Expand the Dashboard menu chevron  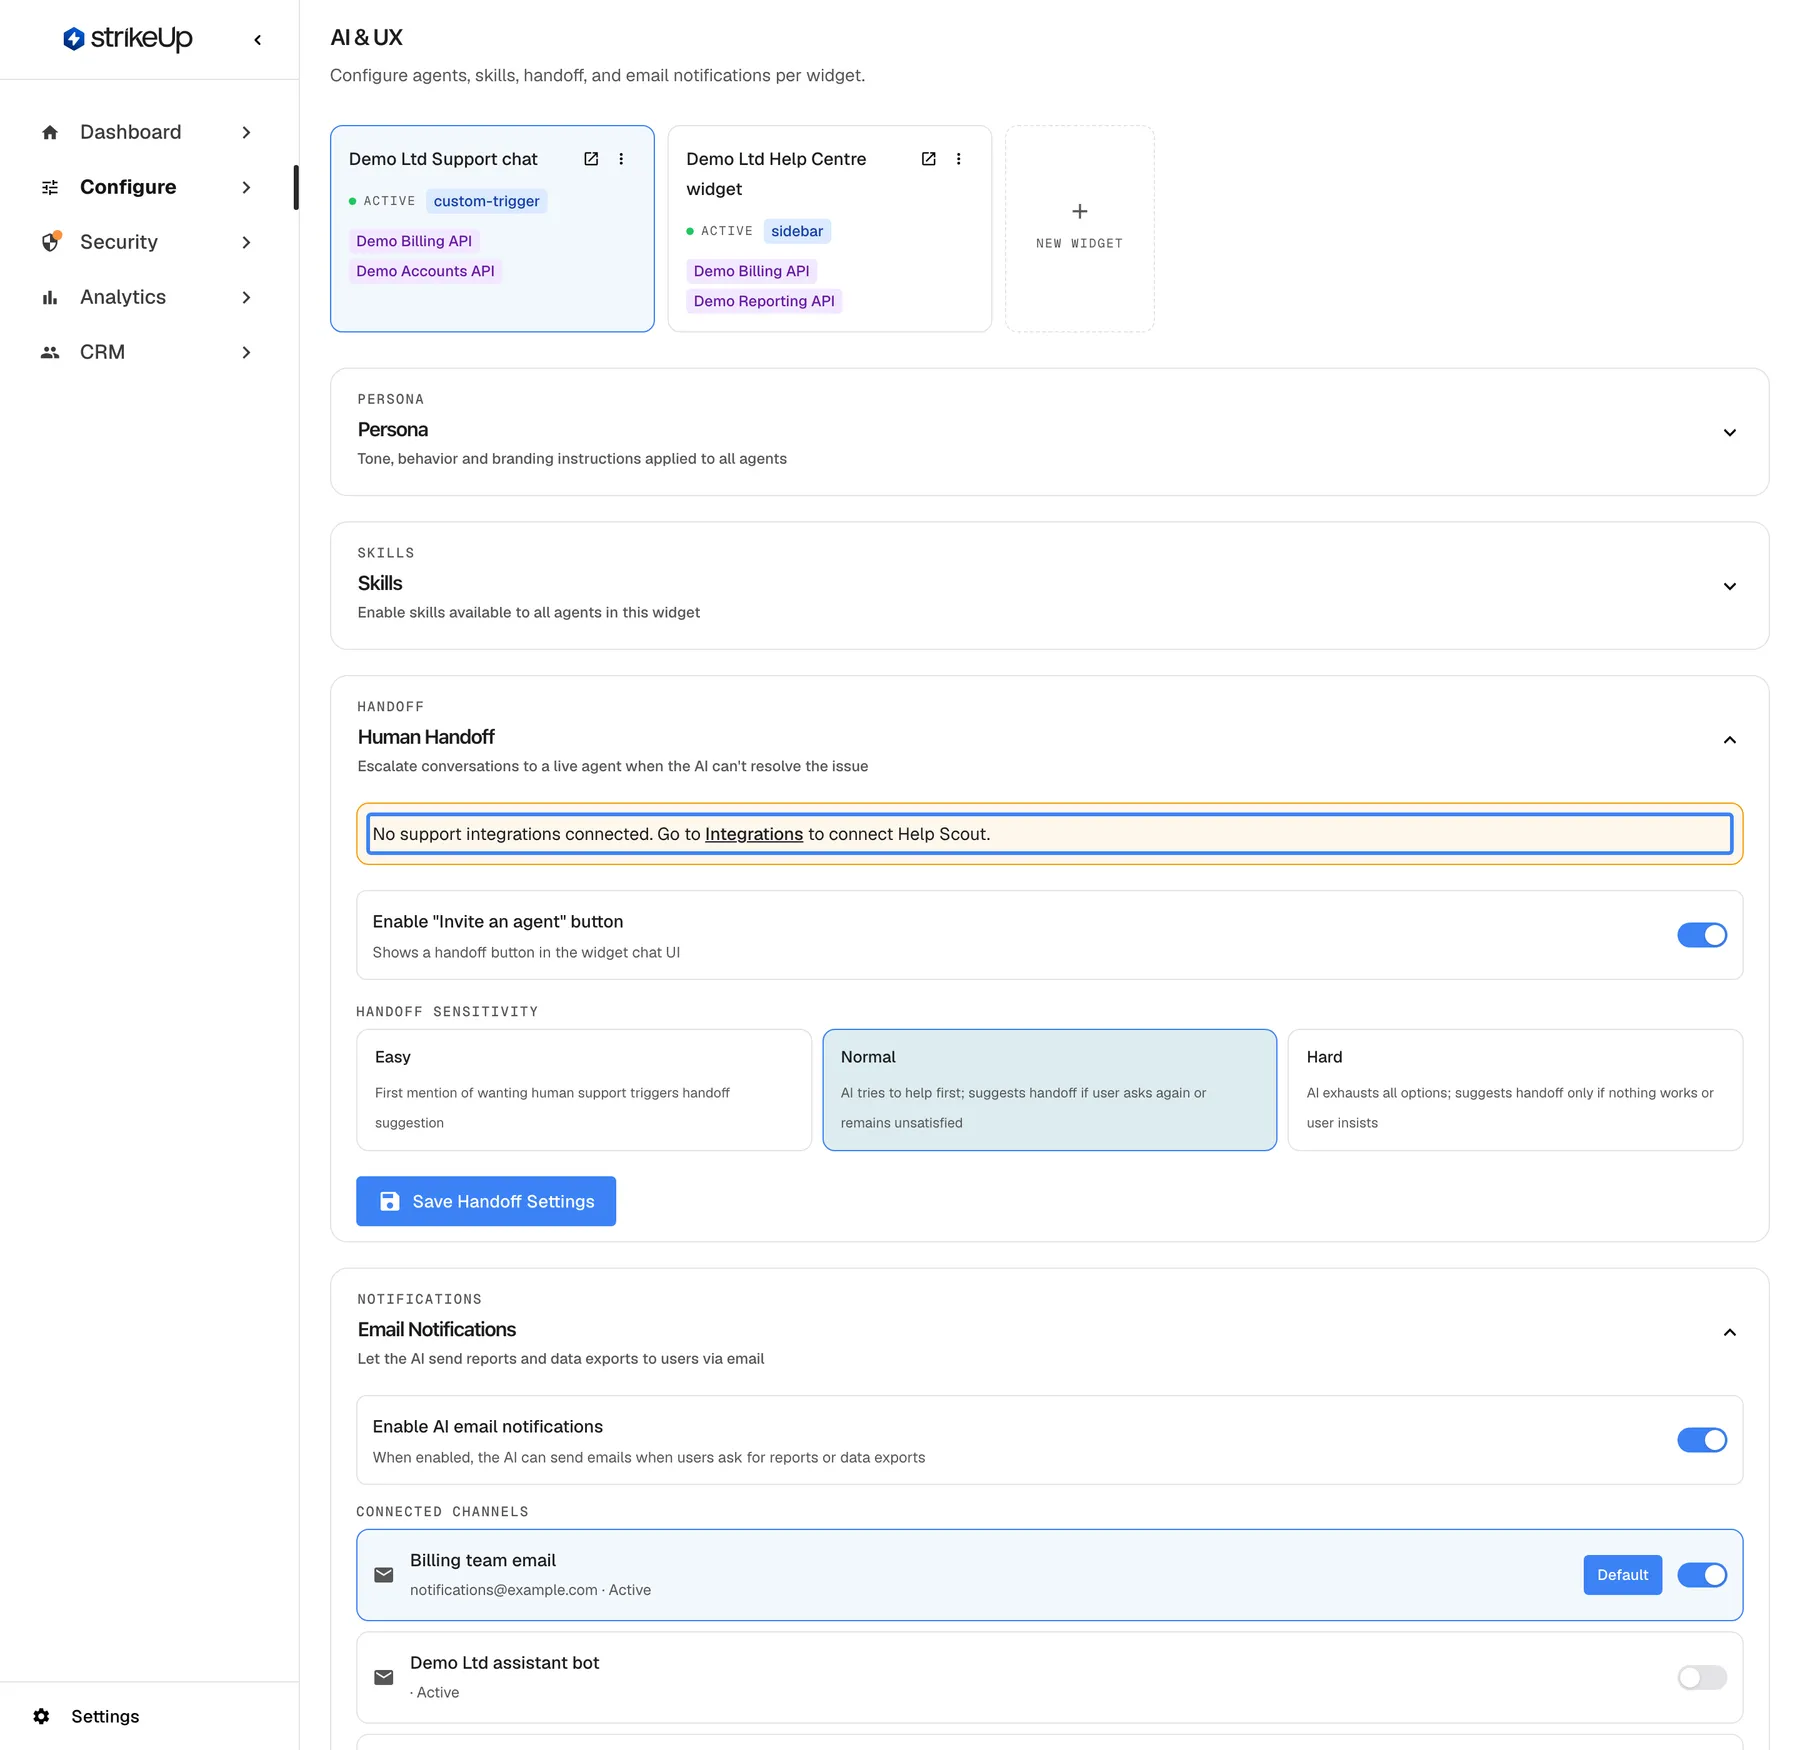pos(246,132)
